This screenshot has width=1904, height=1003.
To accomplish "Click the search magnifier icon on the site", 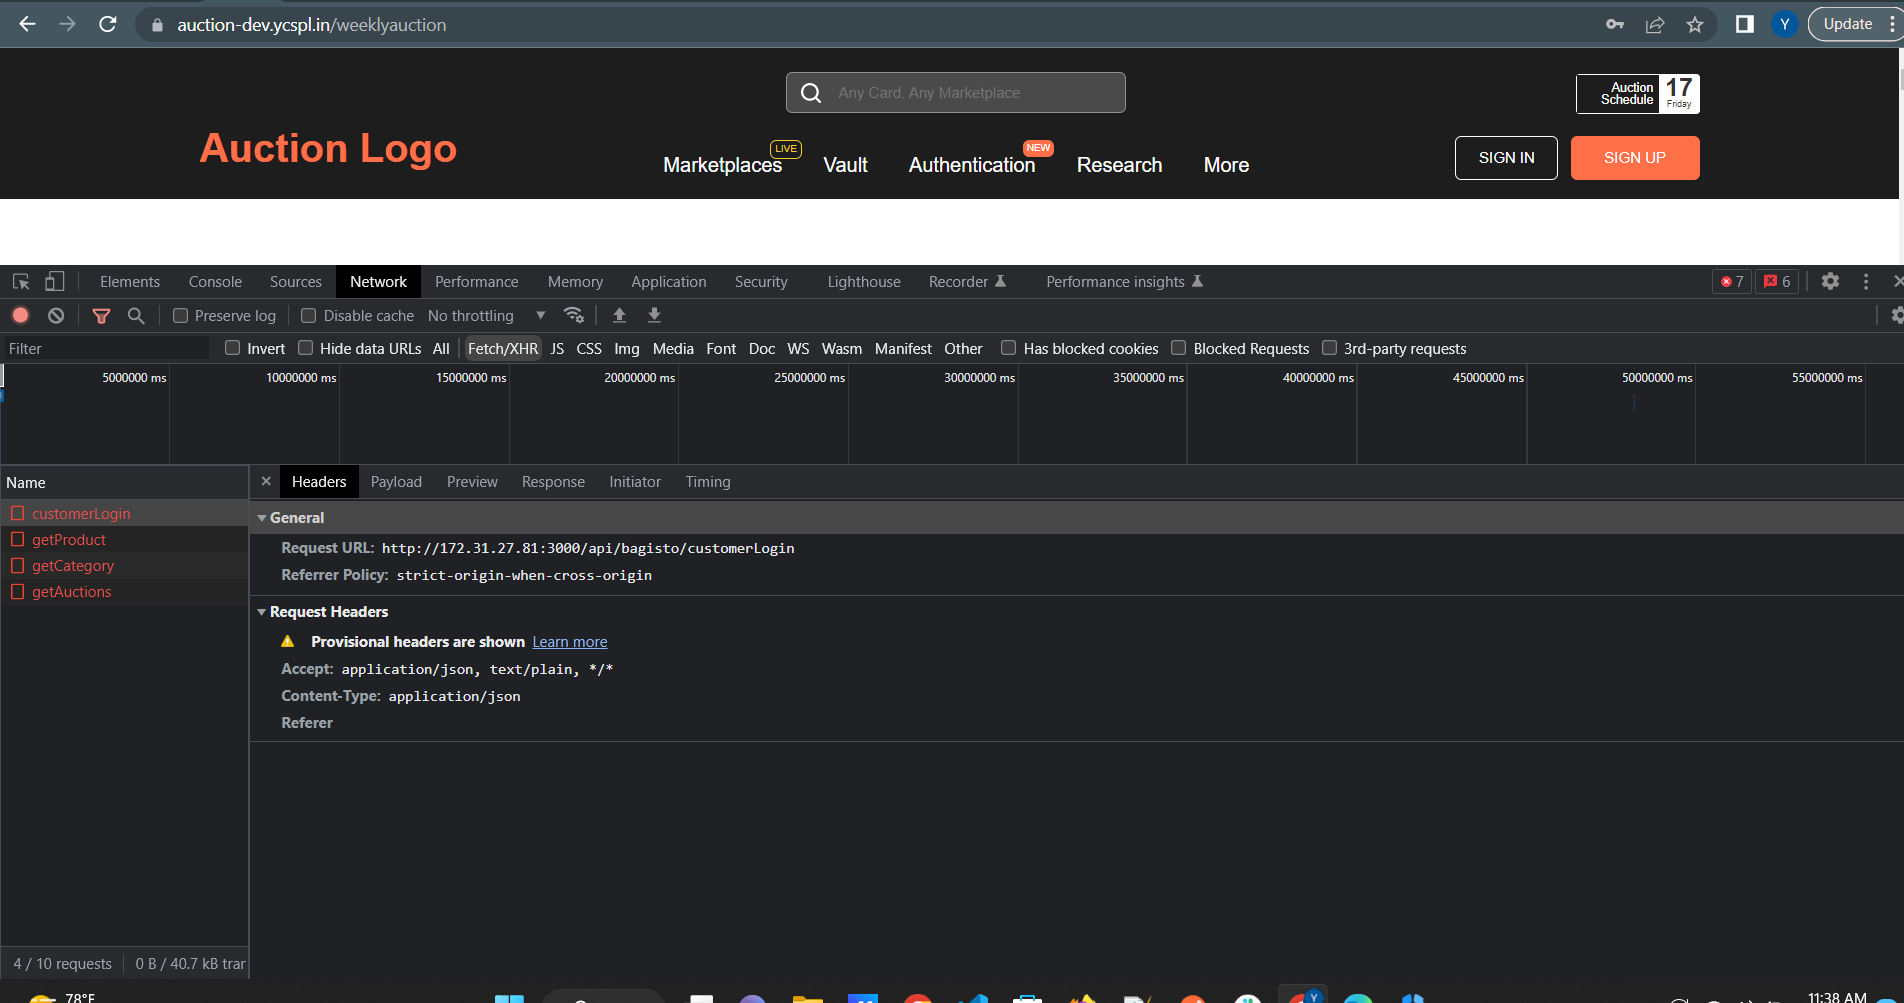I will 811,93.
